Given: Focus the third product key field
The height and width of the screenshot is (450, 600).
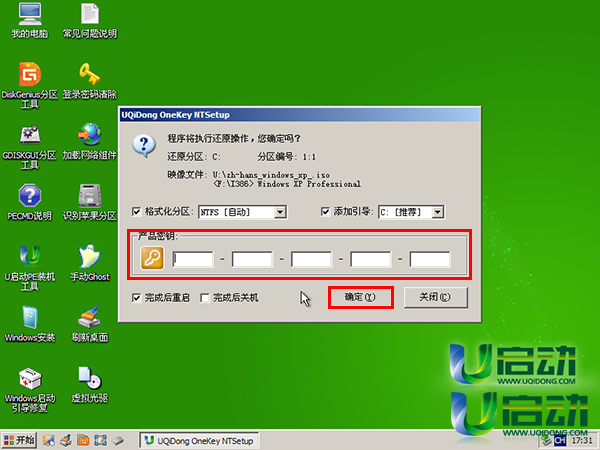Looking at the screenshot, I should pyautogui.click(x=311, y=259).
